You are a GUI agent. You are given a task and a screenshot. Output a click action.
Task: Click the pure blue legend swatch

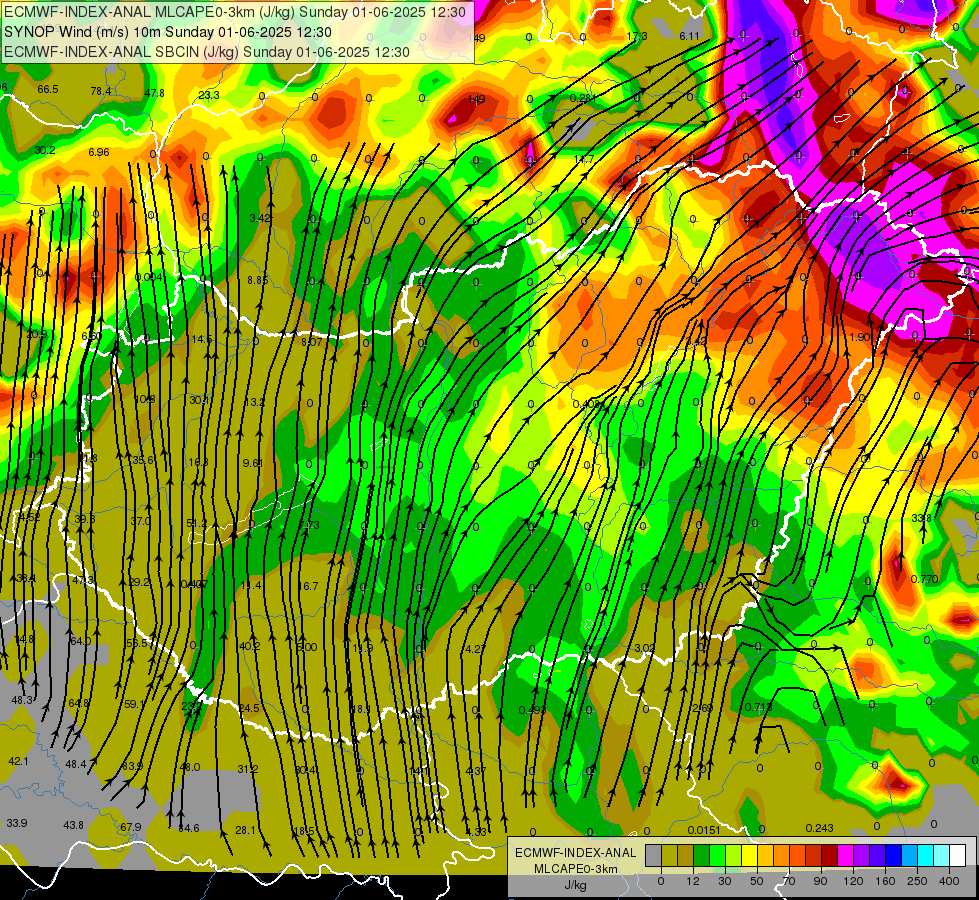coord(893,855)
